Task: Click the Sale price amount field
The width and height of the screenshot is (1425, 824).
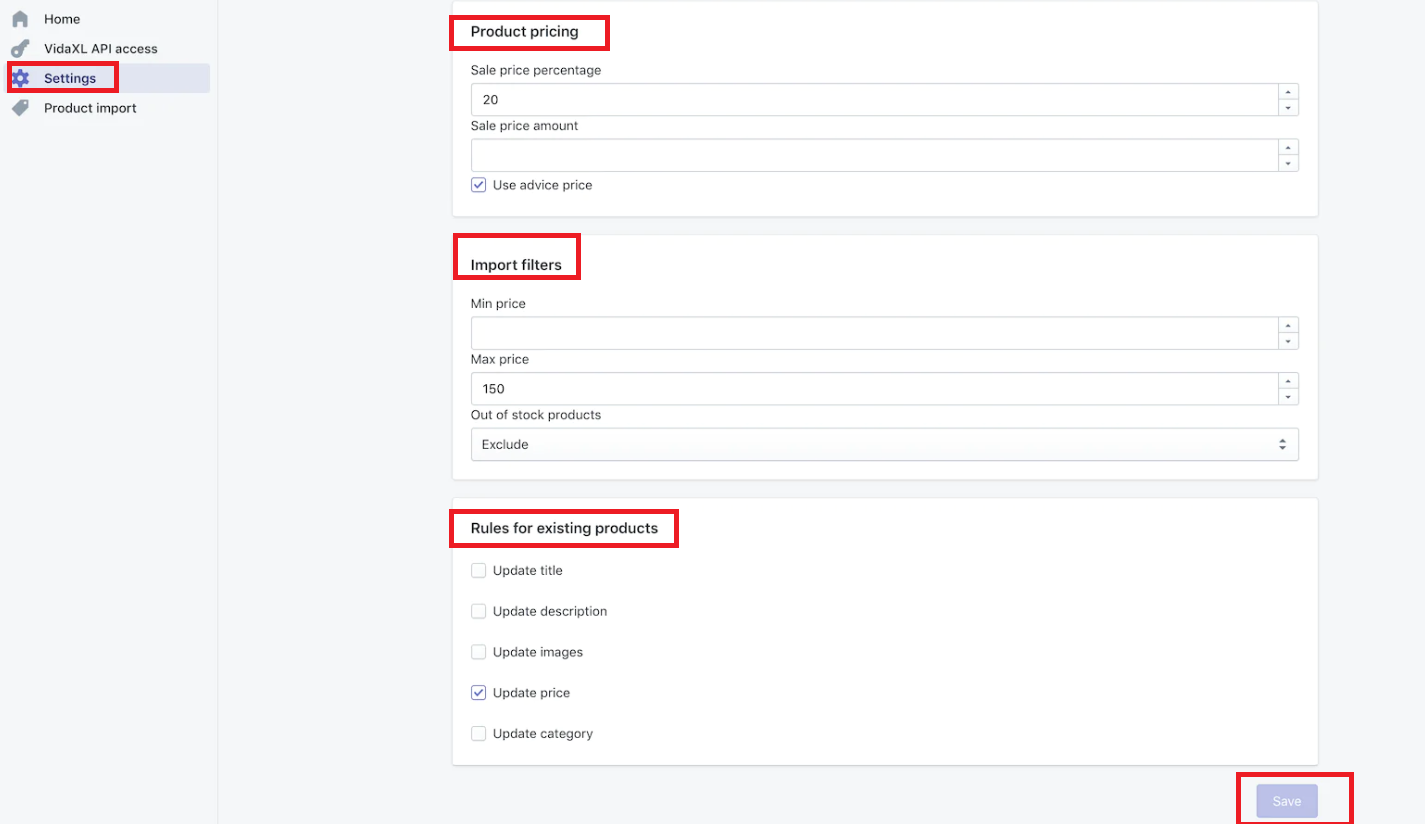Action: pyautogui.click(x=874, y=155)
